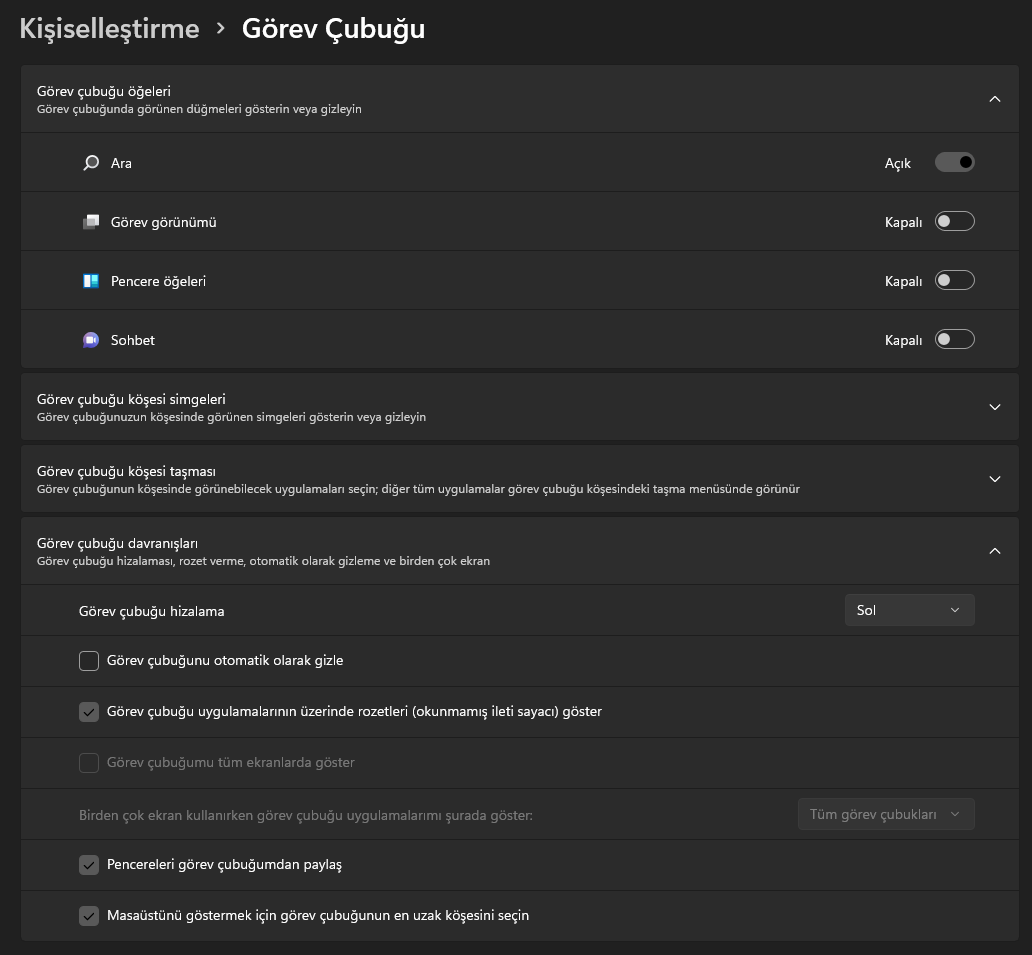Click the Sohbet chat icon
Viewport: 1032px width, 955px height.
(x=91, y=340)
